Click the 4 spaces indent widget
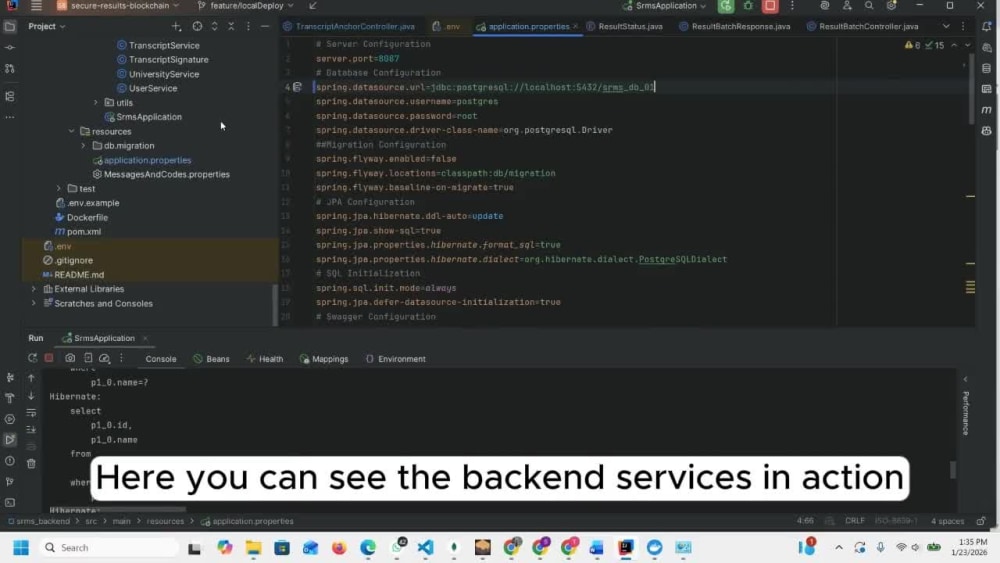This screenshot has width=1000, height=563. 947,521
